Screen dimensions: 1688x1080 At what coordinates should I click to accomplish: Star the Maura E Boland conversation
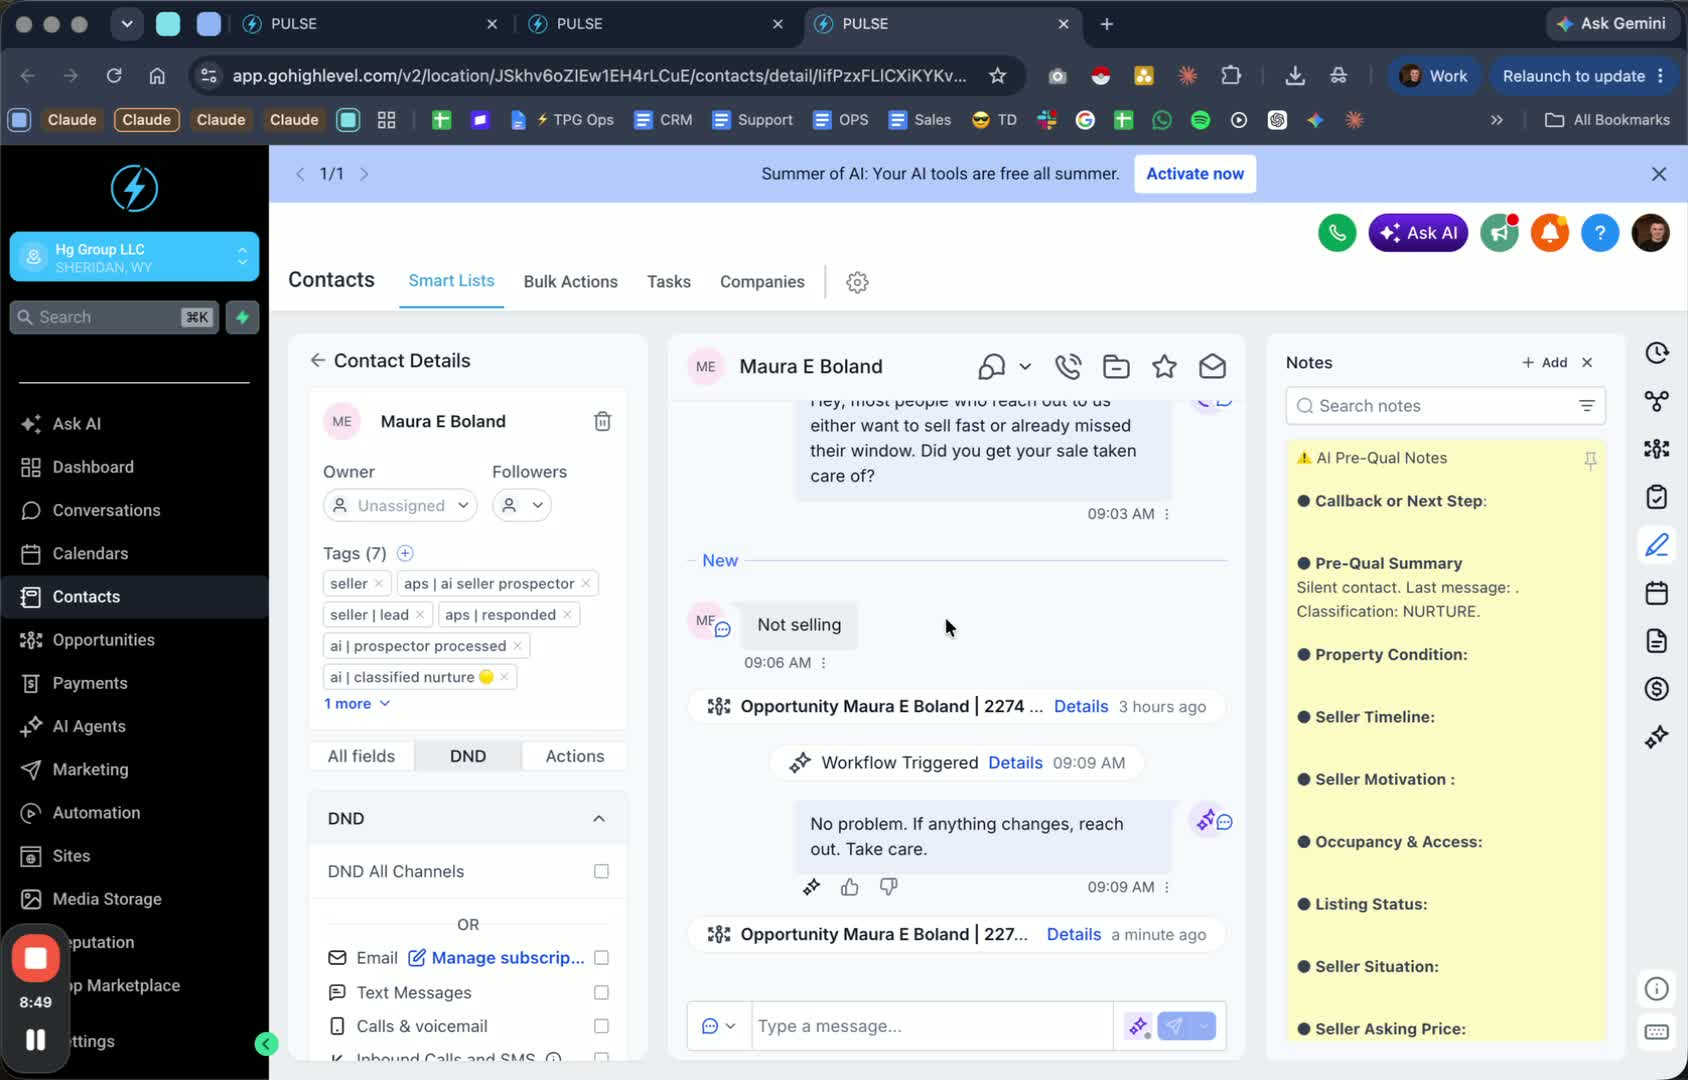coord(1164,366)
